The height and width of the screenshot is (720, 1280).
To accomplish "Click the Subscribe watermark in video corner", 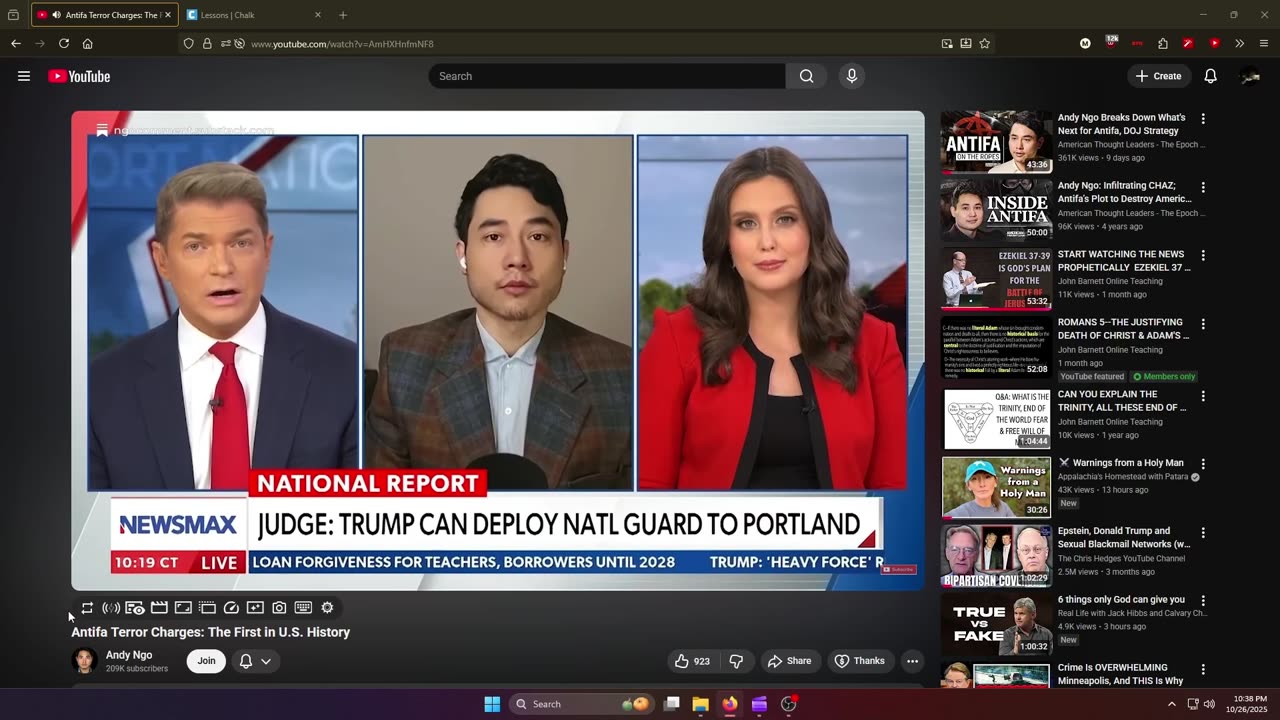I will pyautogui.click(x=898, y=569).
